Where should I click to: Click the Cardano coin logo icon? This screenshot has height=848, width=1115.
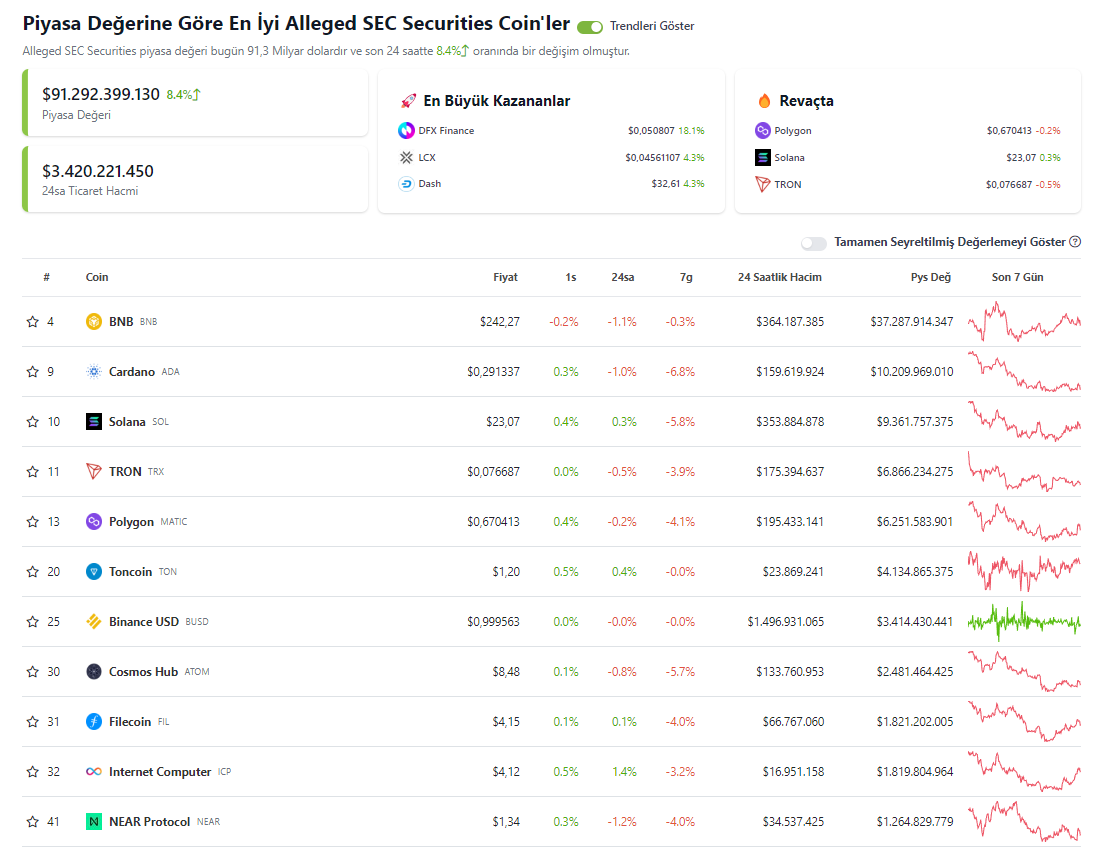[x=94, y=372]
